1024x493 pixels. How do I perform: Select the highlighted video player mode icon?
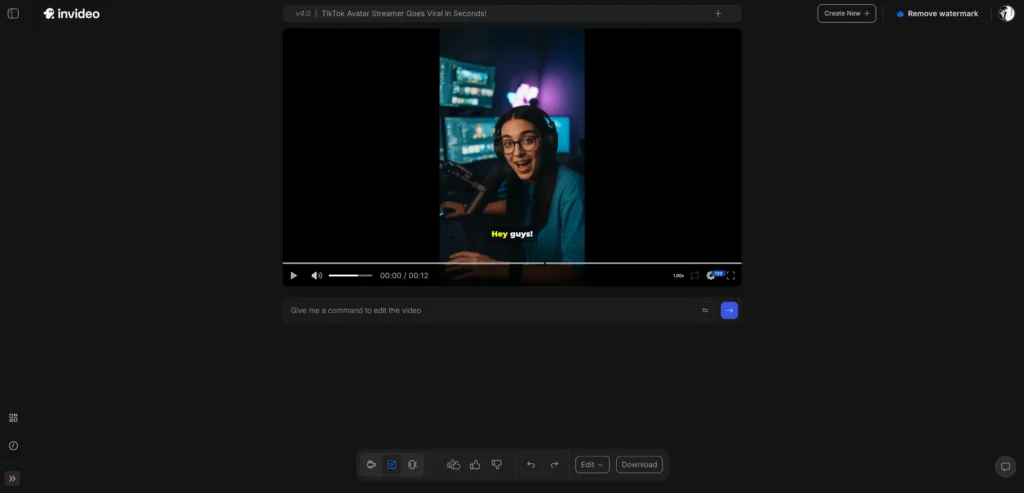(391, 464)
